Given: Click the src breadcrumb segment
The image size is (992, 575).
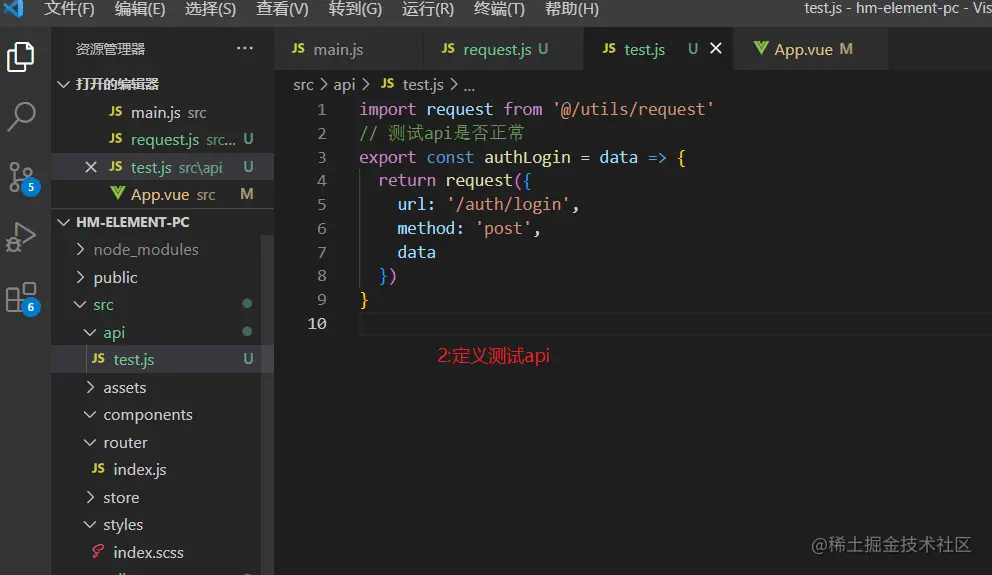Looking at the screenshot, I should (303, 84).
